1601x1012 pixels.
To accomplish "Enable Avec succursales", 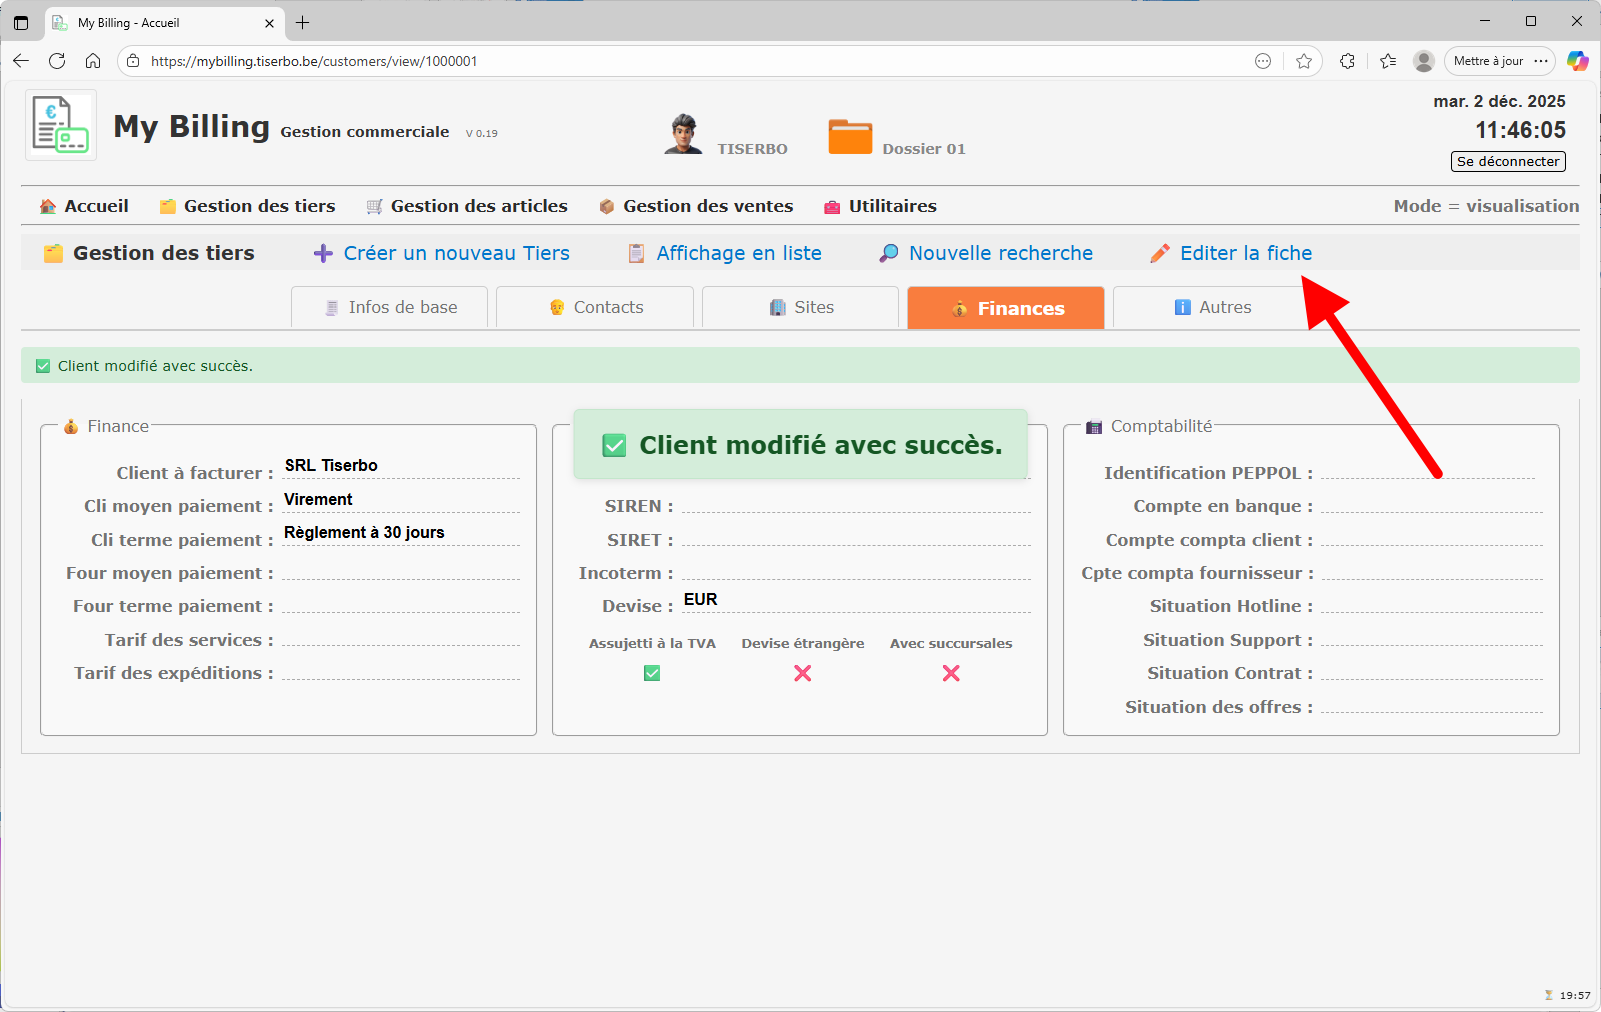I will [x=950, y=673].
